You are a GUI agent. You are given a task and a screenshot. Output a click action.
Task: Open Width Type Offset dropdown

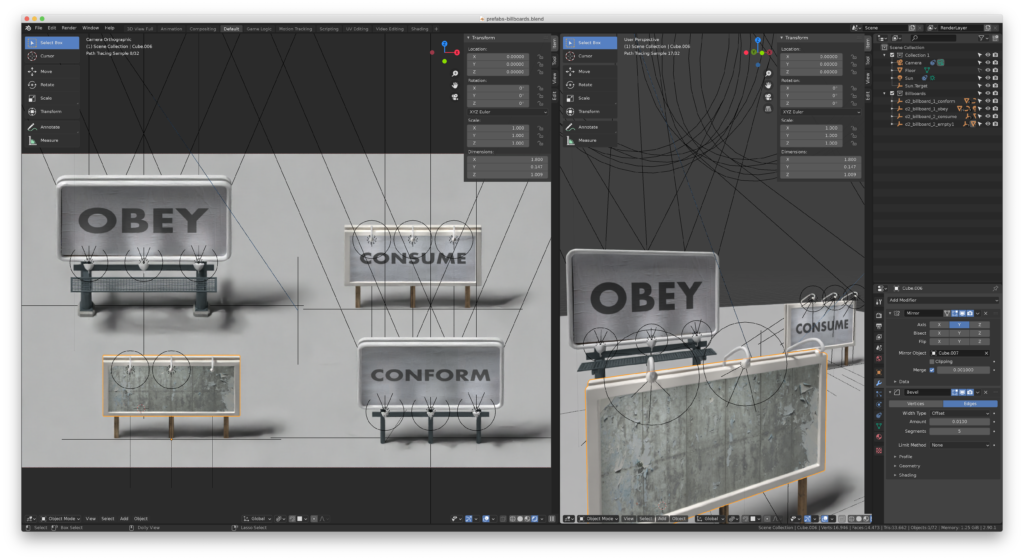959,413
